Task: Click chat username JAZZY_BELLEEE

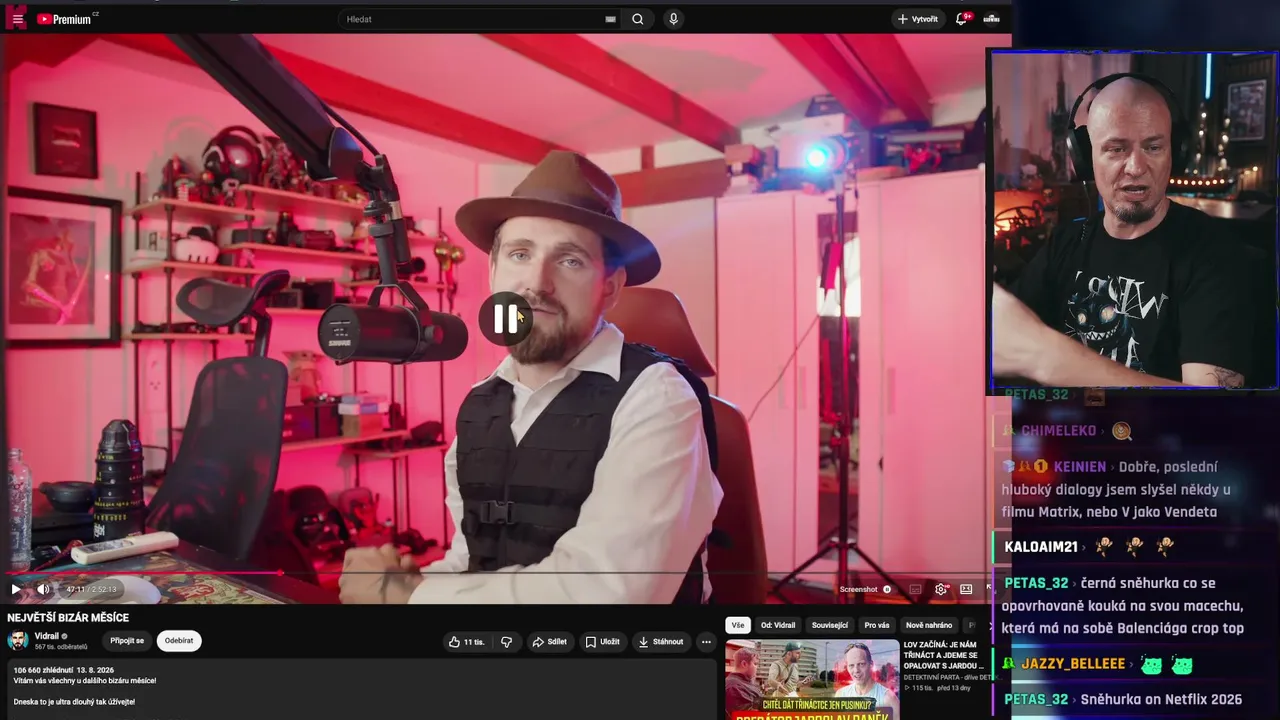Action: [1073, 664]
